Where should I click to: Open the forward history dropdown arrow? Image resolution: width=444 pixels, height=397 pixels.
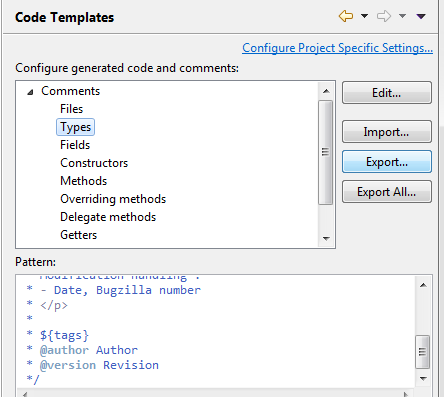[x=402, y=16]
